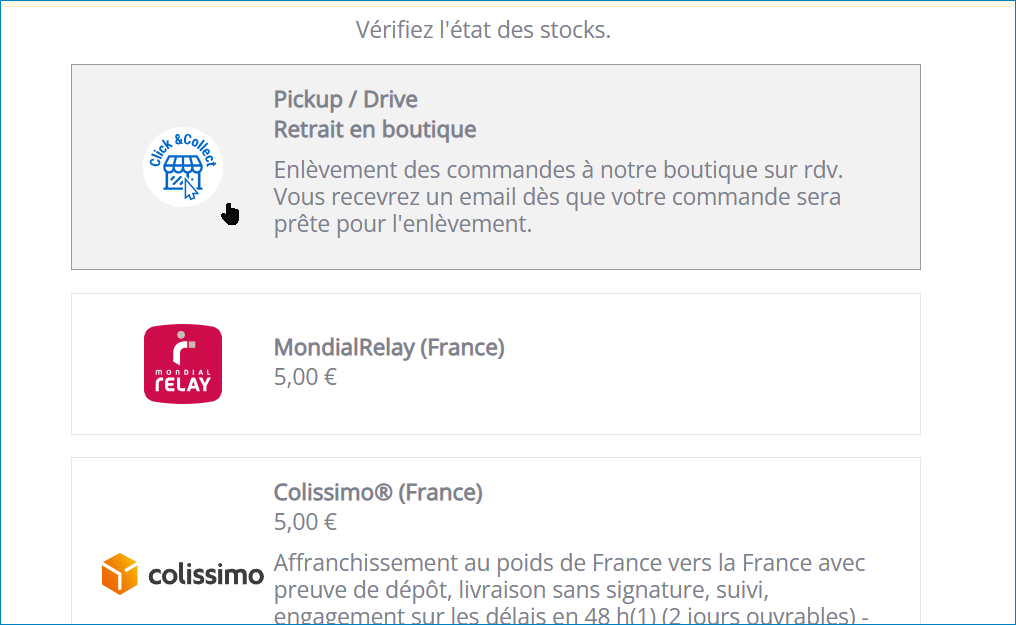
Task: Click the 'Enlèvement des commandes' pickup description
Action: point(558,197)
